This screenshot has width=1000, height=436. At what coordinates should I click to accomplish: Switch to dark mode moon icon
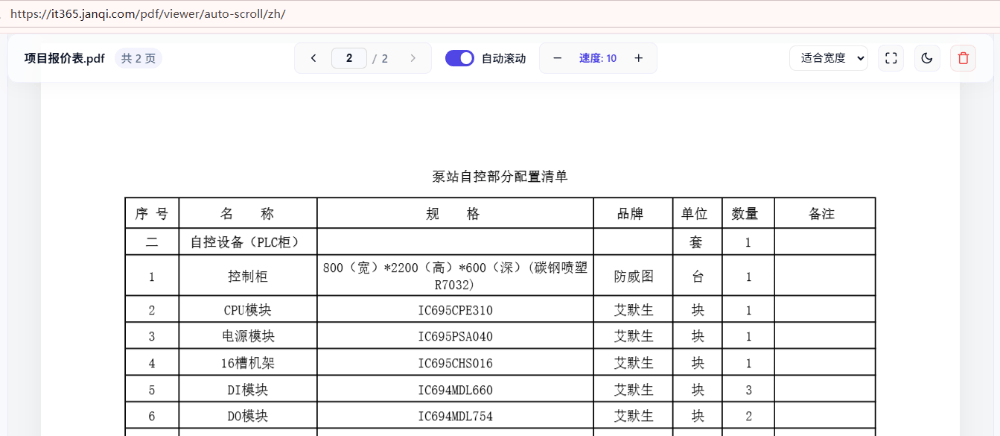927,58
